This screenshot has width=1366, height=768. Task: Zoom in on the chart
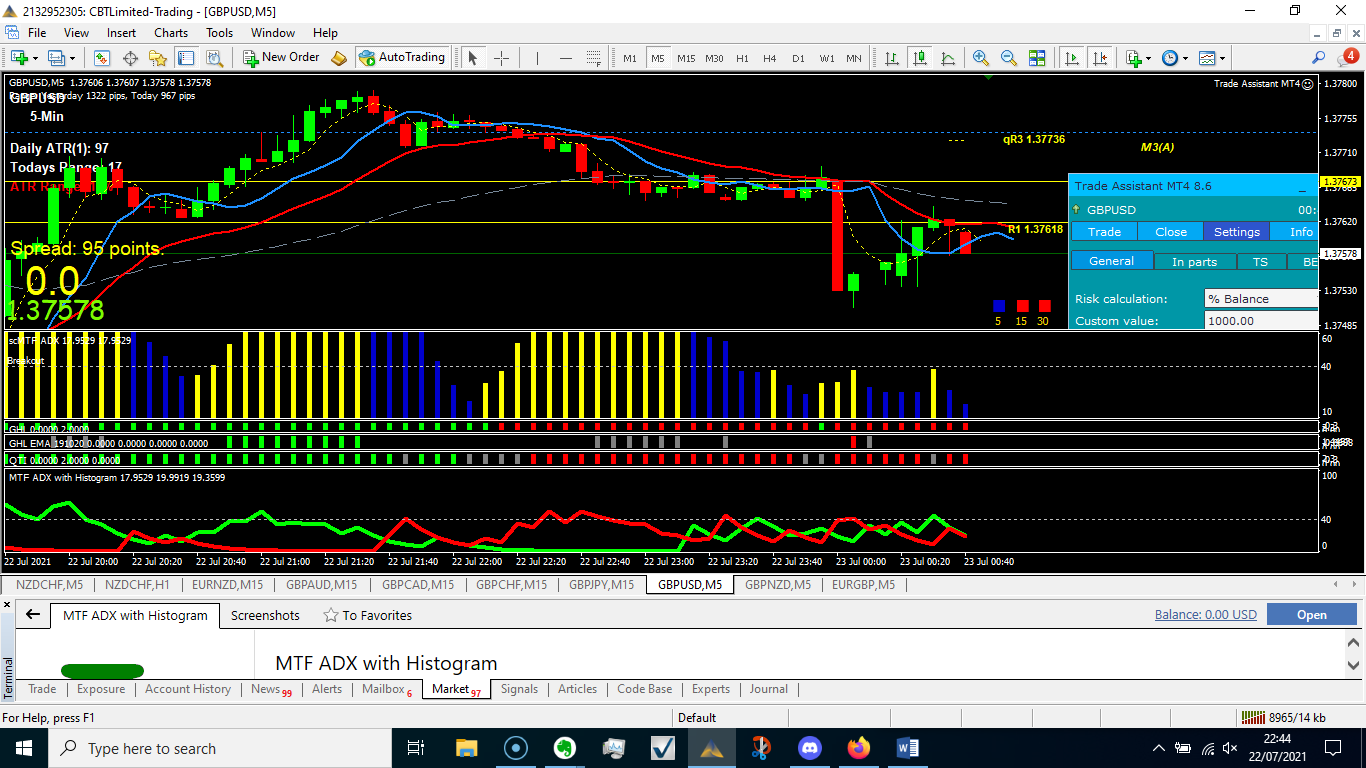tap(981, 58)
